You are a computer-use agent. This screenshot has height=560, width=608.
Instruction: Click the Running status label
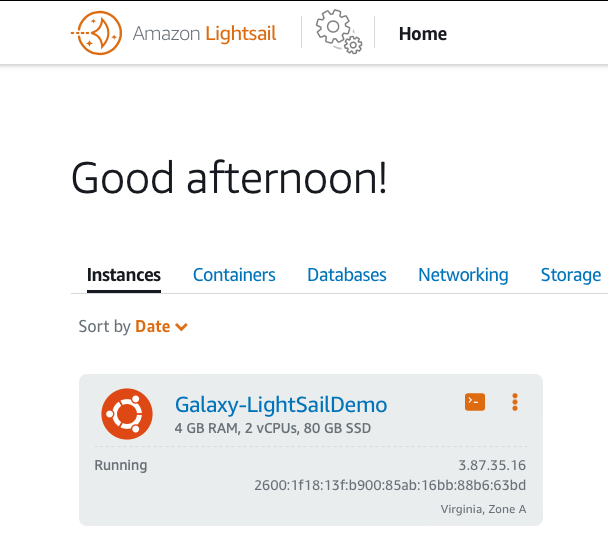[121, 465]
